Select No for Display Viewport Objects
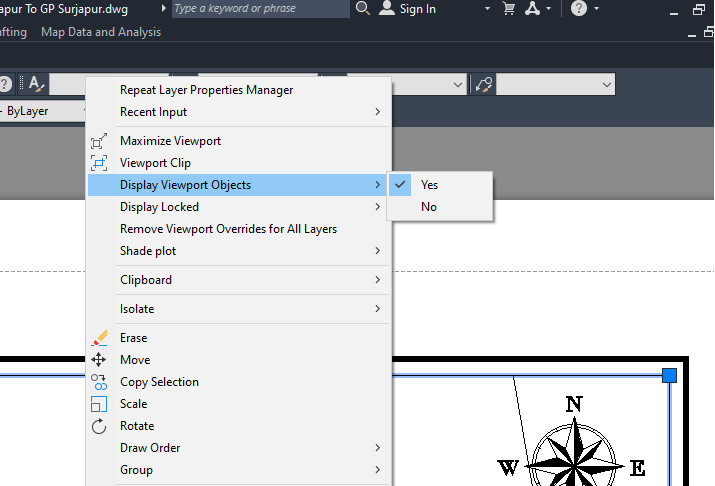 point(429,207)
